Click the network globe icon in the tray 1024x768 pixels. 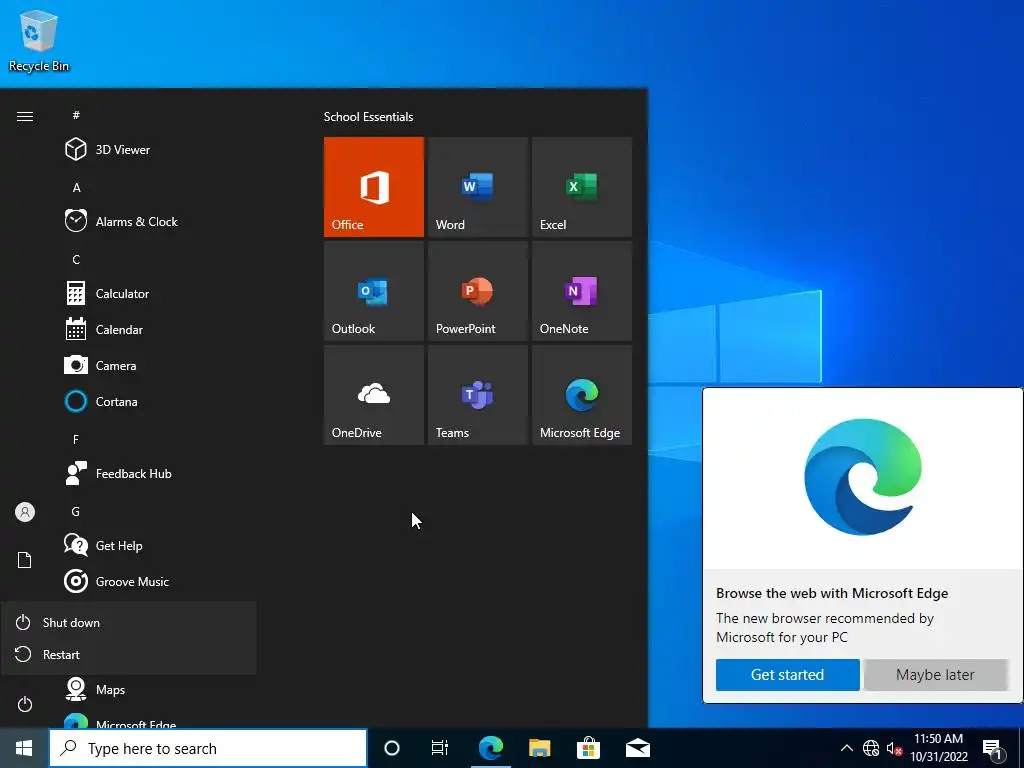pyautogui.click(x=871, y=748)
